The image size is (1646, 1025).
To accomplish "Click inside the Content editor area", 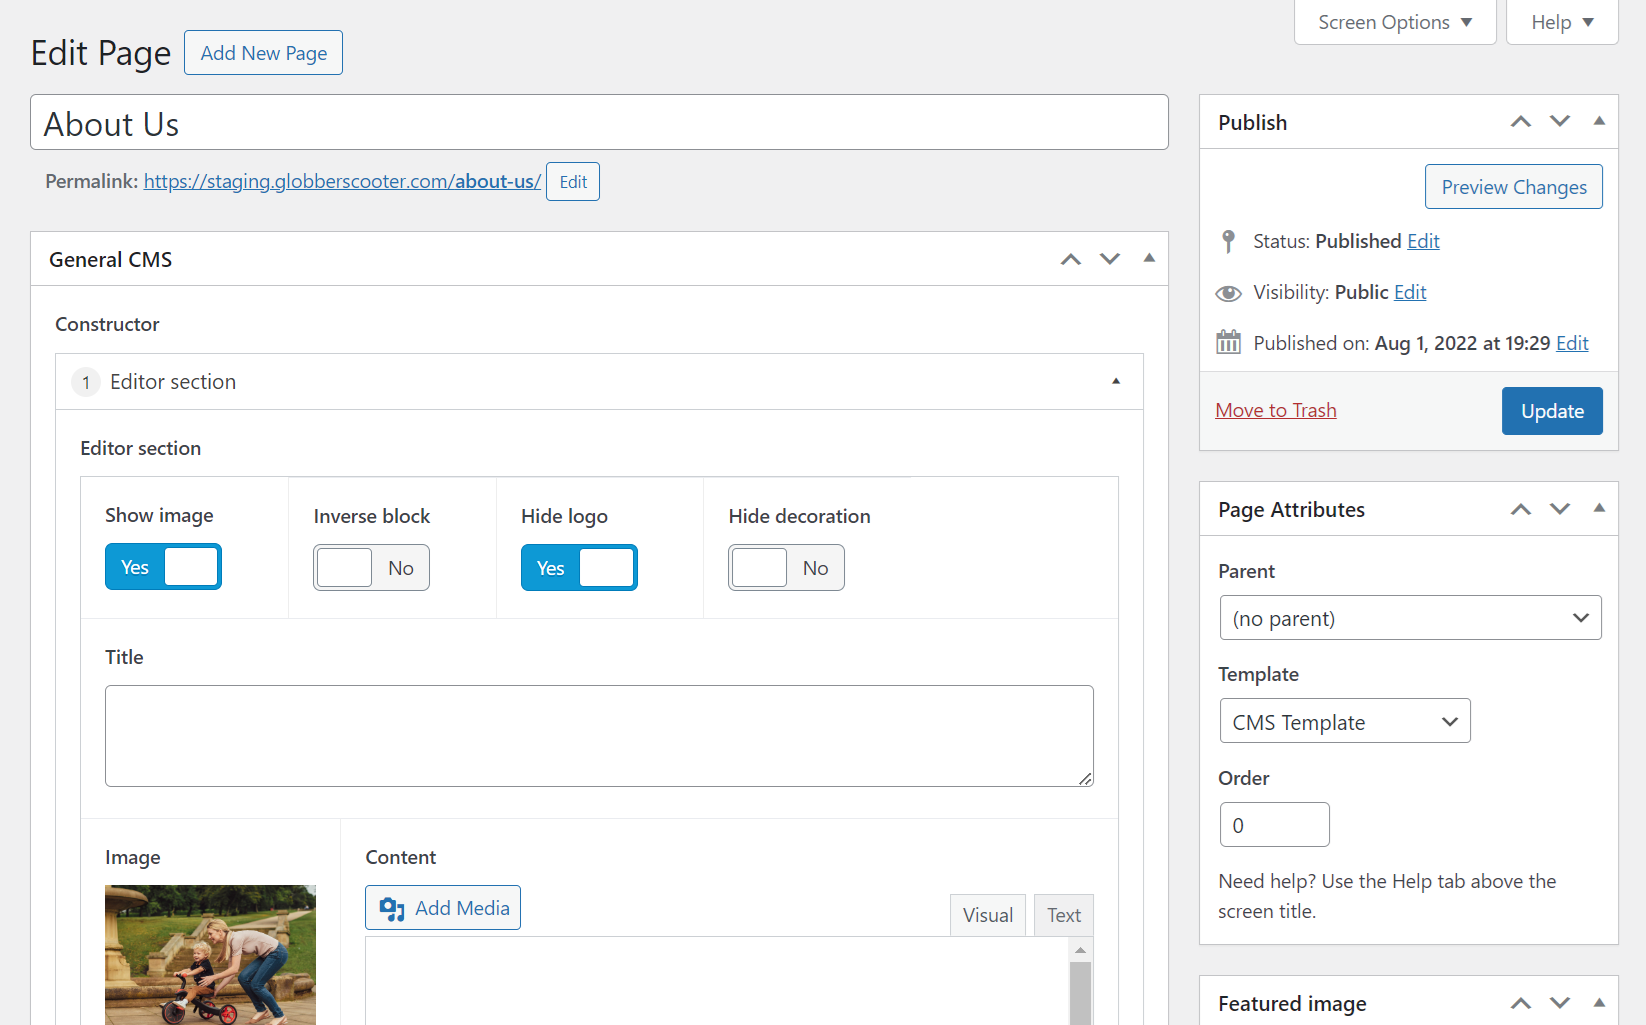I will (x=717, y=981).
